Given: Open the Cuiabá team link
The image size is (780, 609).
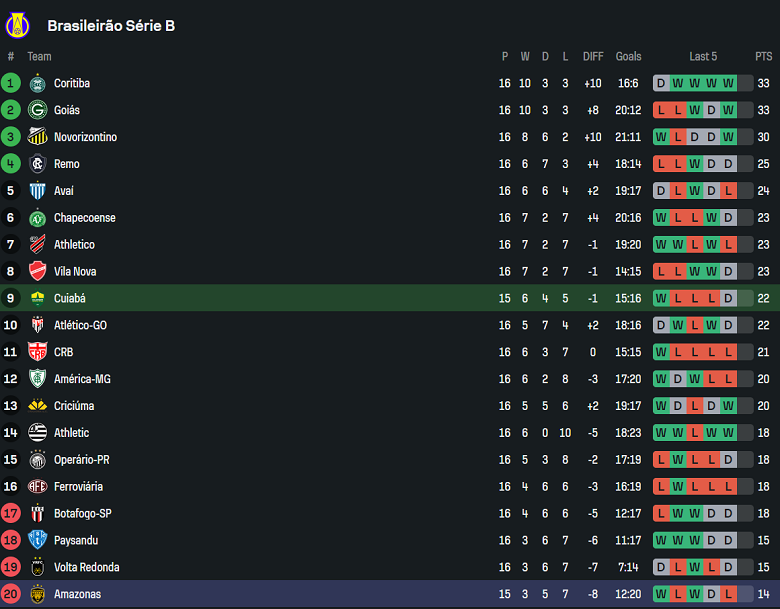Looking at the screenshot, I should (x=69, y=298).
